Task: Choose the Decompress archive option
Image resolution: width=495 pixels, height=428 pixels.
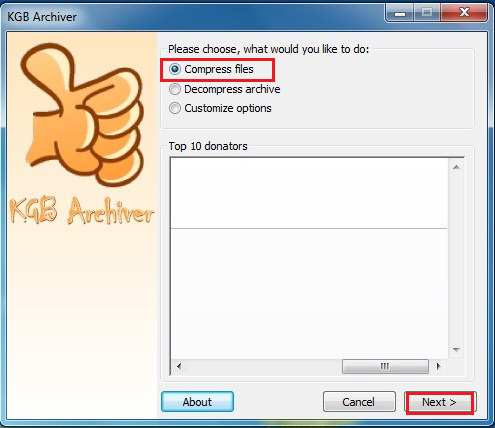Action: point(175,89)
